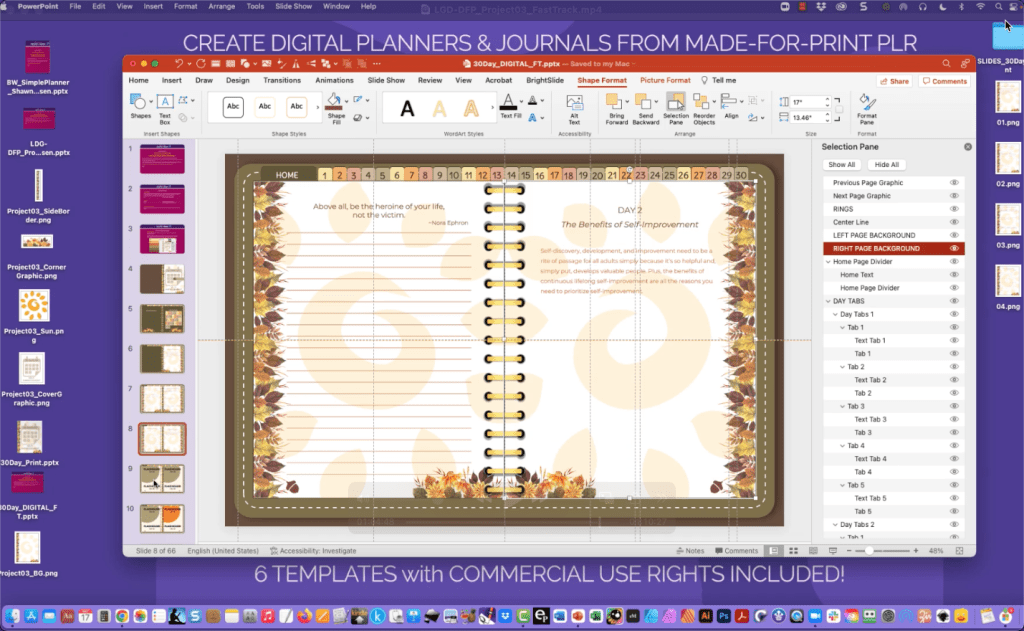The image size is (1024, 631).
Task: Click the Reorder Objects icon
Action: click(703, 100)
